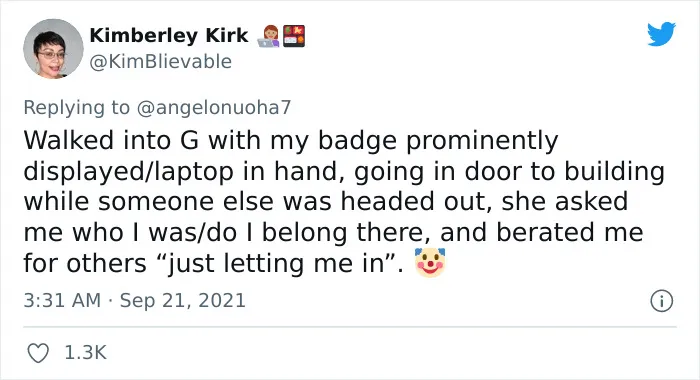Open the @angelonuoha7 mention

coord(214,108)
